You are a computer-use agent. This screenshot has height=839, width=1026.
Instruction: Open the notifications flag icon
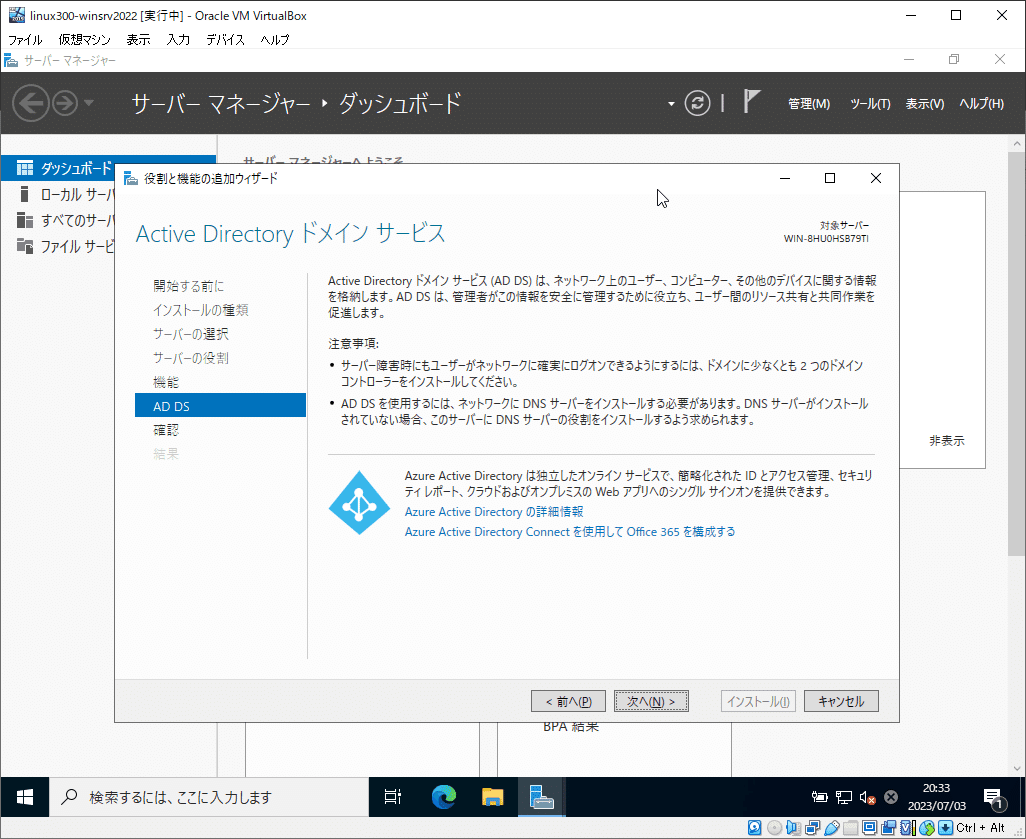pyautogui.click(x=751, y=101)
